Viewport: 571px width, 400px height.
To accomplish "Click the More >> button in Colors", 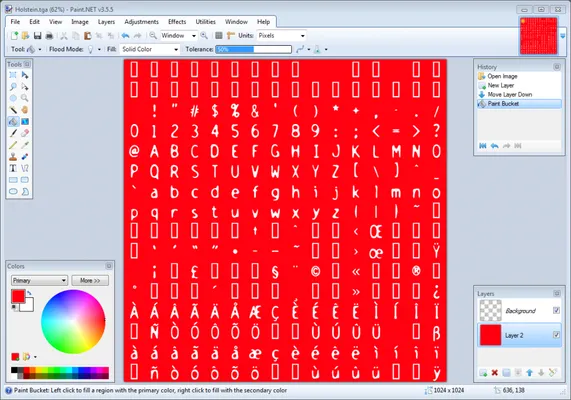I will 90,281.
